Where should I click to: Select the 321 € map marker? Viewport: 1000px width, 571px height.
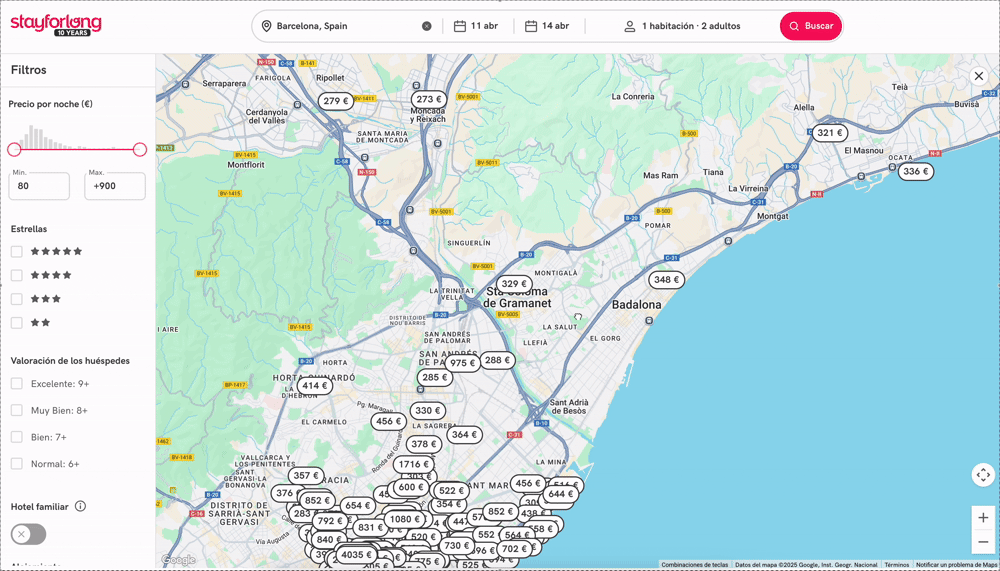829,133
